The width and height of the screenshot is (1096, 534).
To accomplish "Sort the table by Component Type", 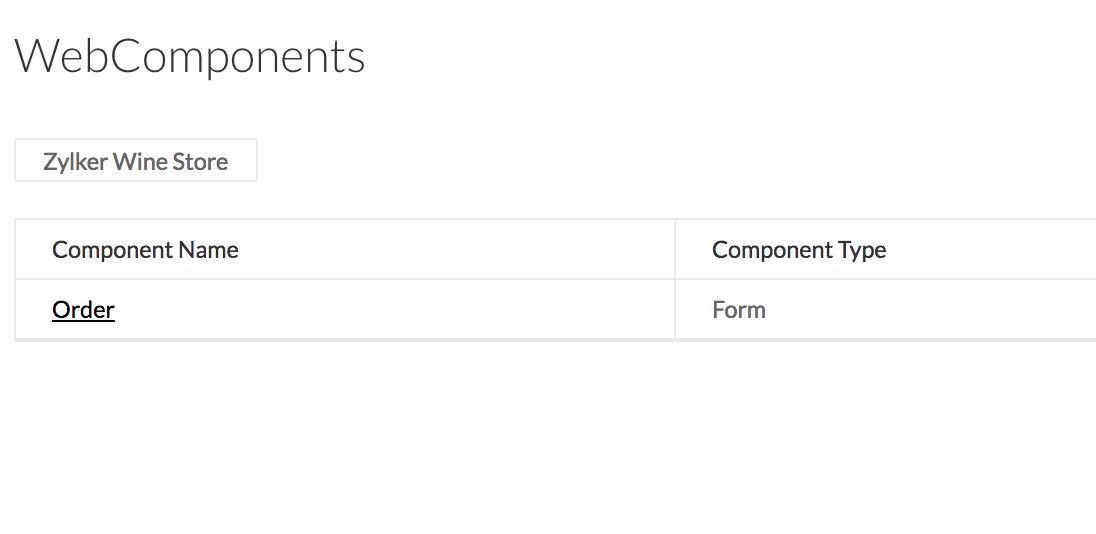I will 799,250.
